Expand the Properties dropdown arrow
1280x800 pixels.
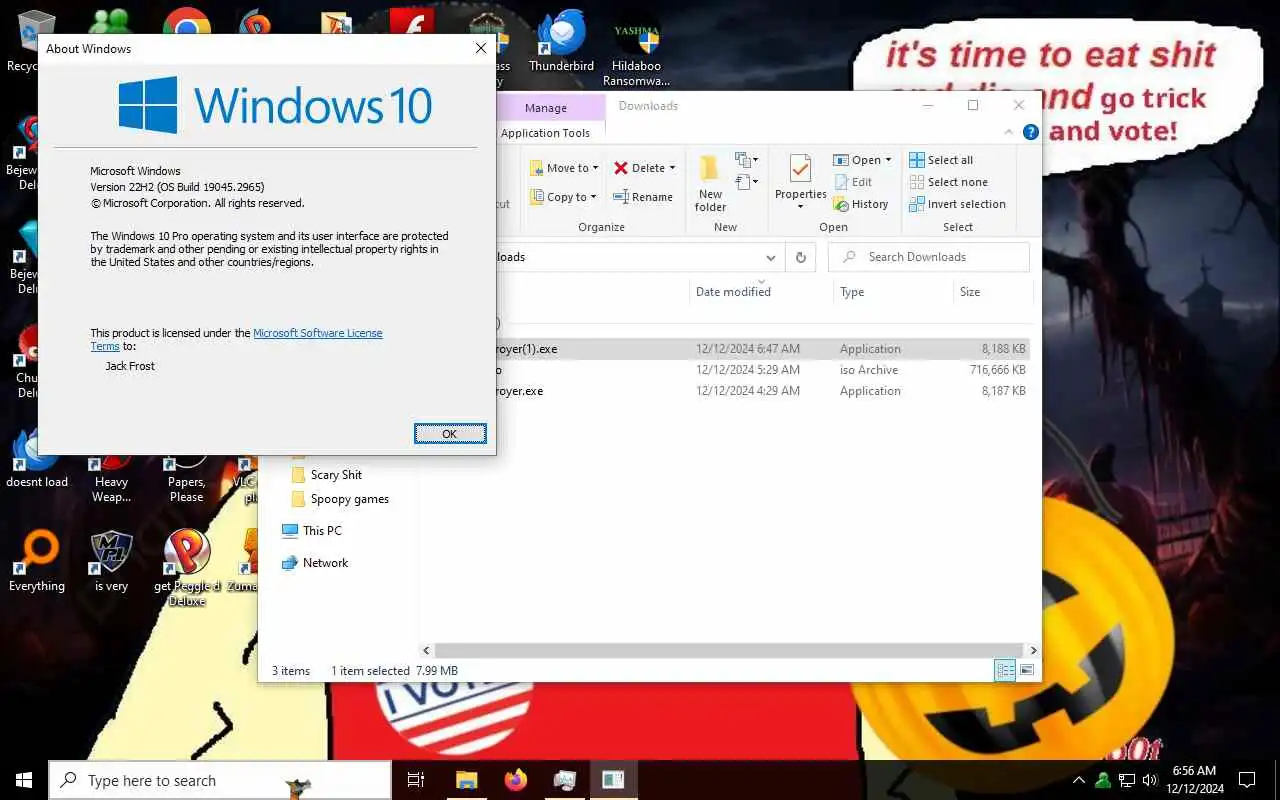coord(800,207)
